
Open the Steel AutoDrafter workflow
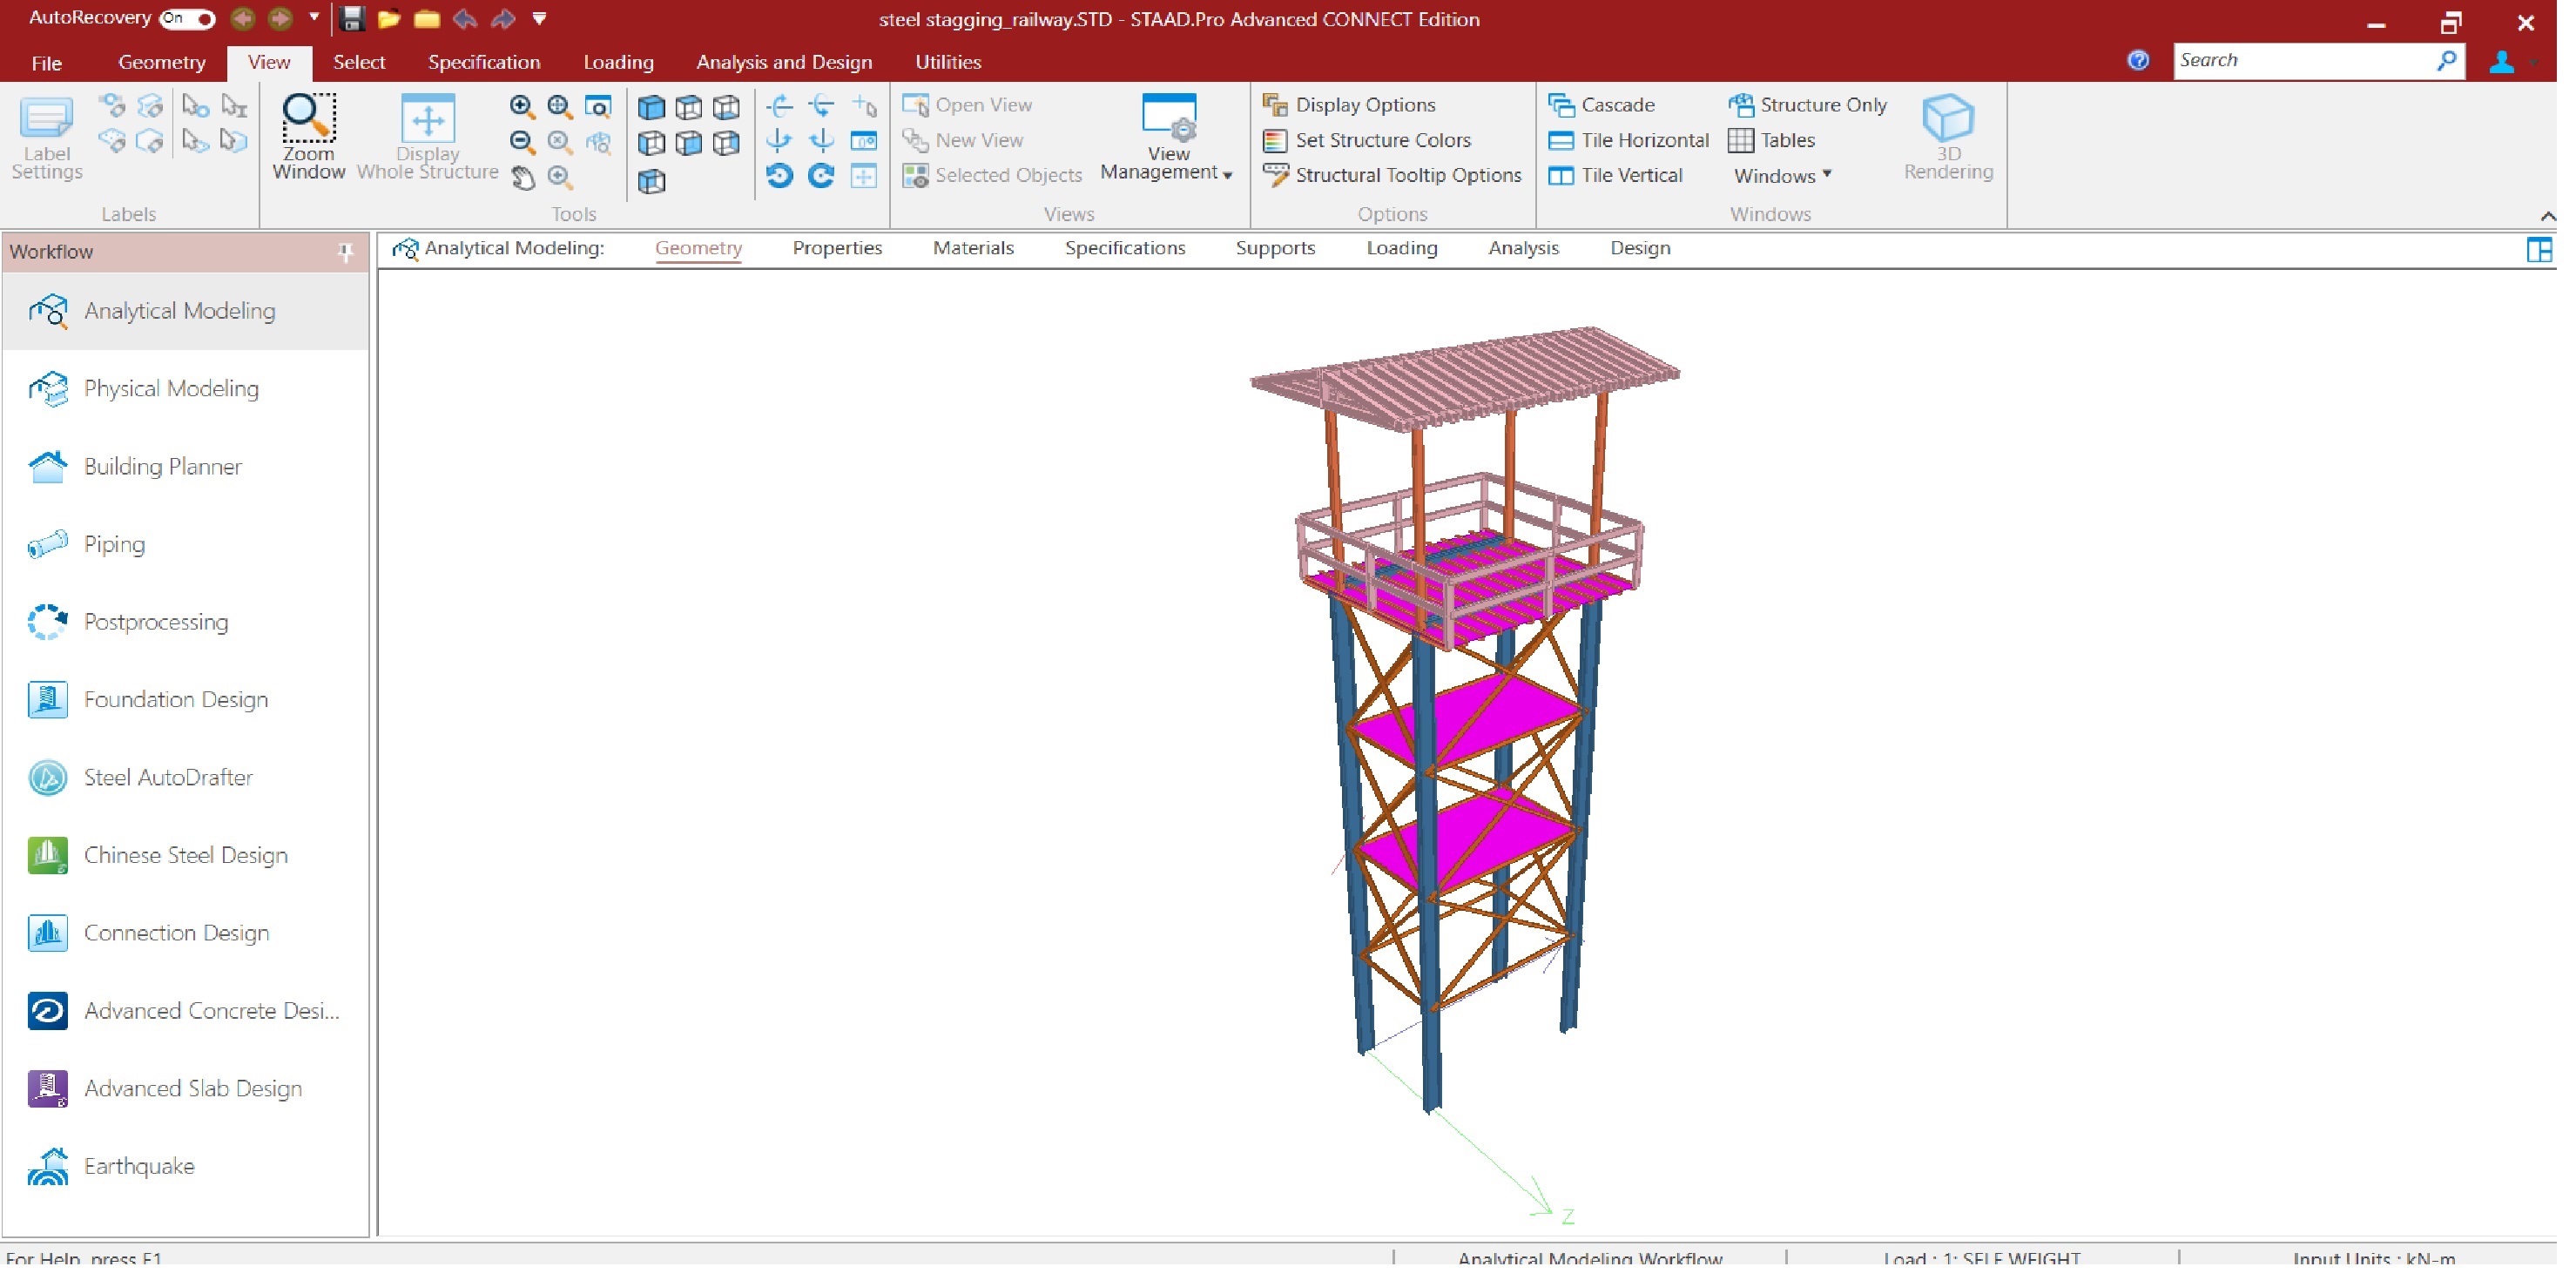pyautogui.click(x=168, y=777)
